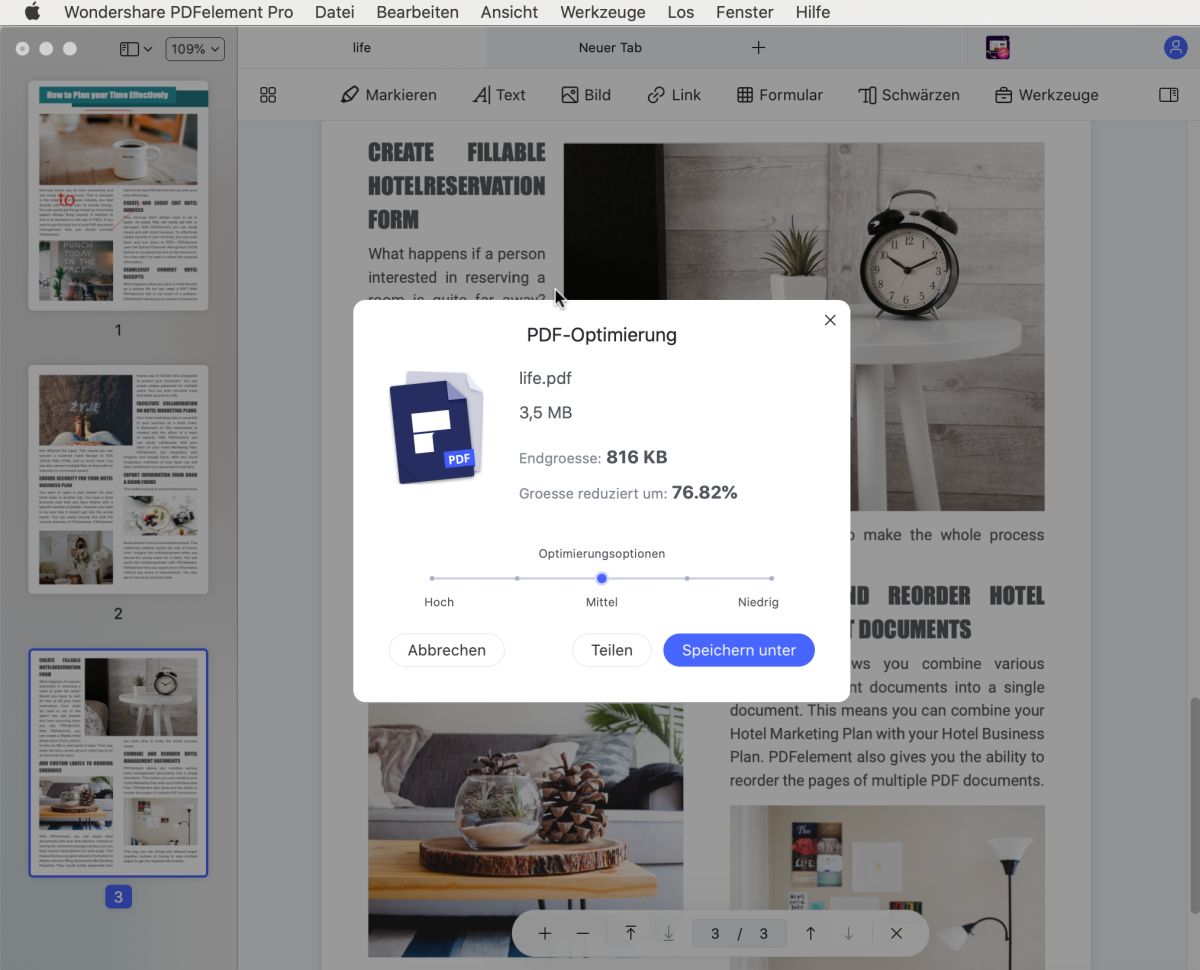
Task: Click the current page number field
Action: [x=715, y=934]
